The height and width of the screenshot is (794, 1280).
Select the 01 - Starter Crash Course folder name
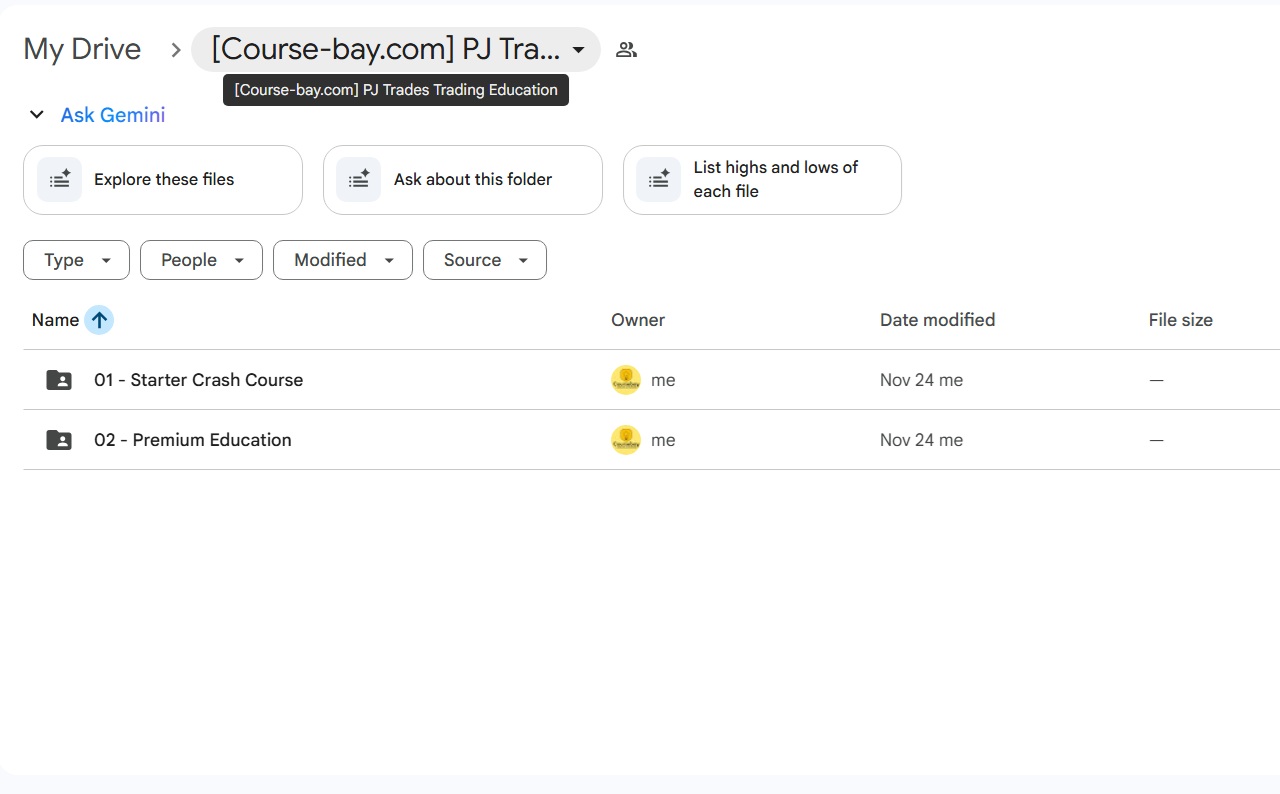(198, 380)
